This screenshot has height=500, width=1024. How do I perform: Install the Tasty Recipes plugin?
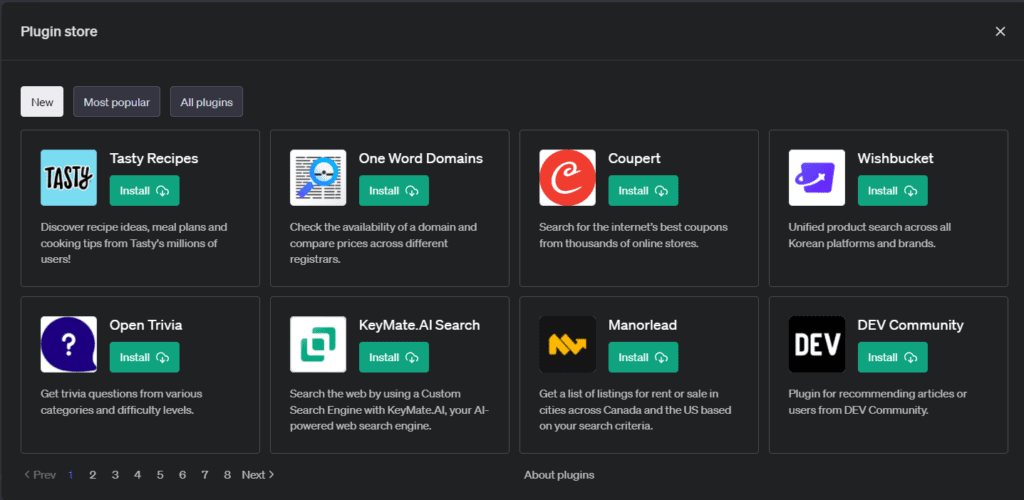[x=144, y=191]
